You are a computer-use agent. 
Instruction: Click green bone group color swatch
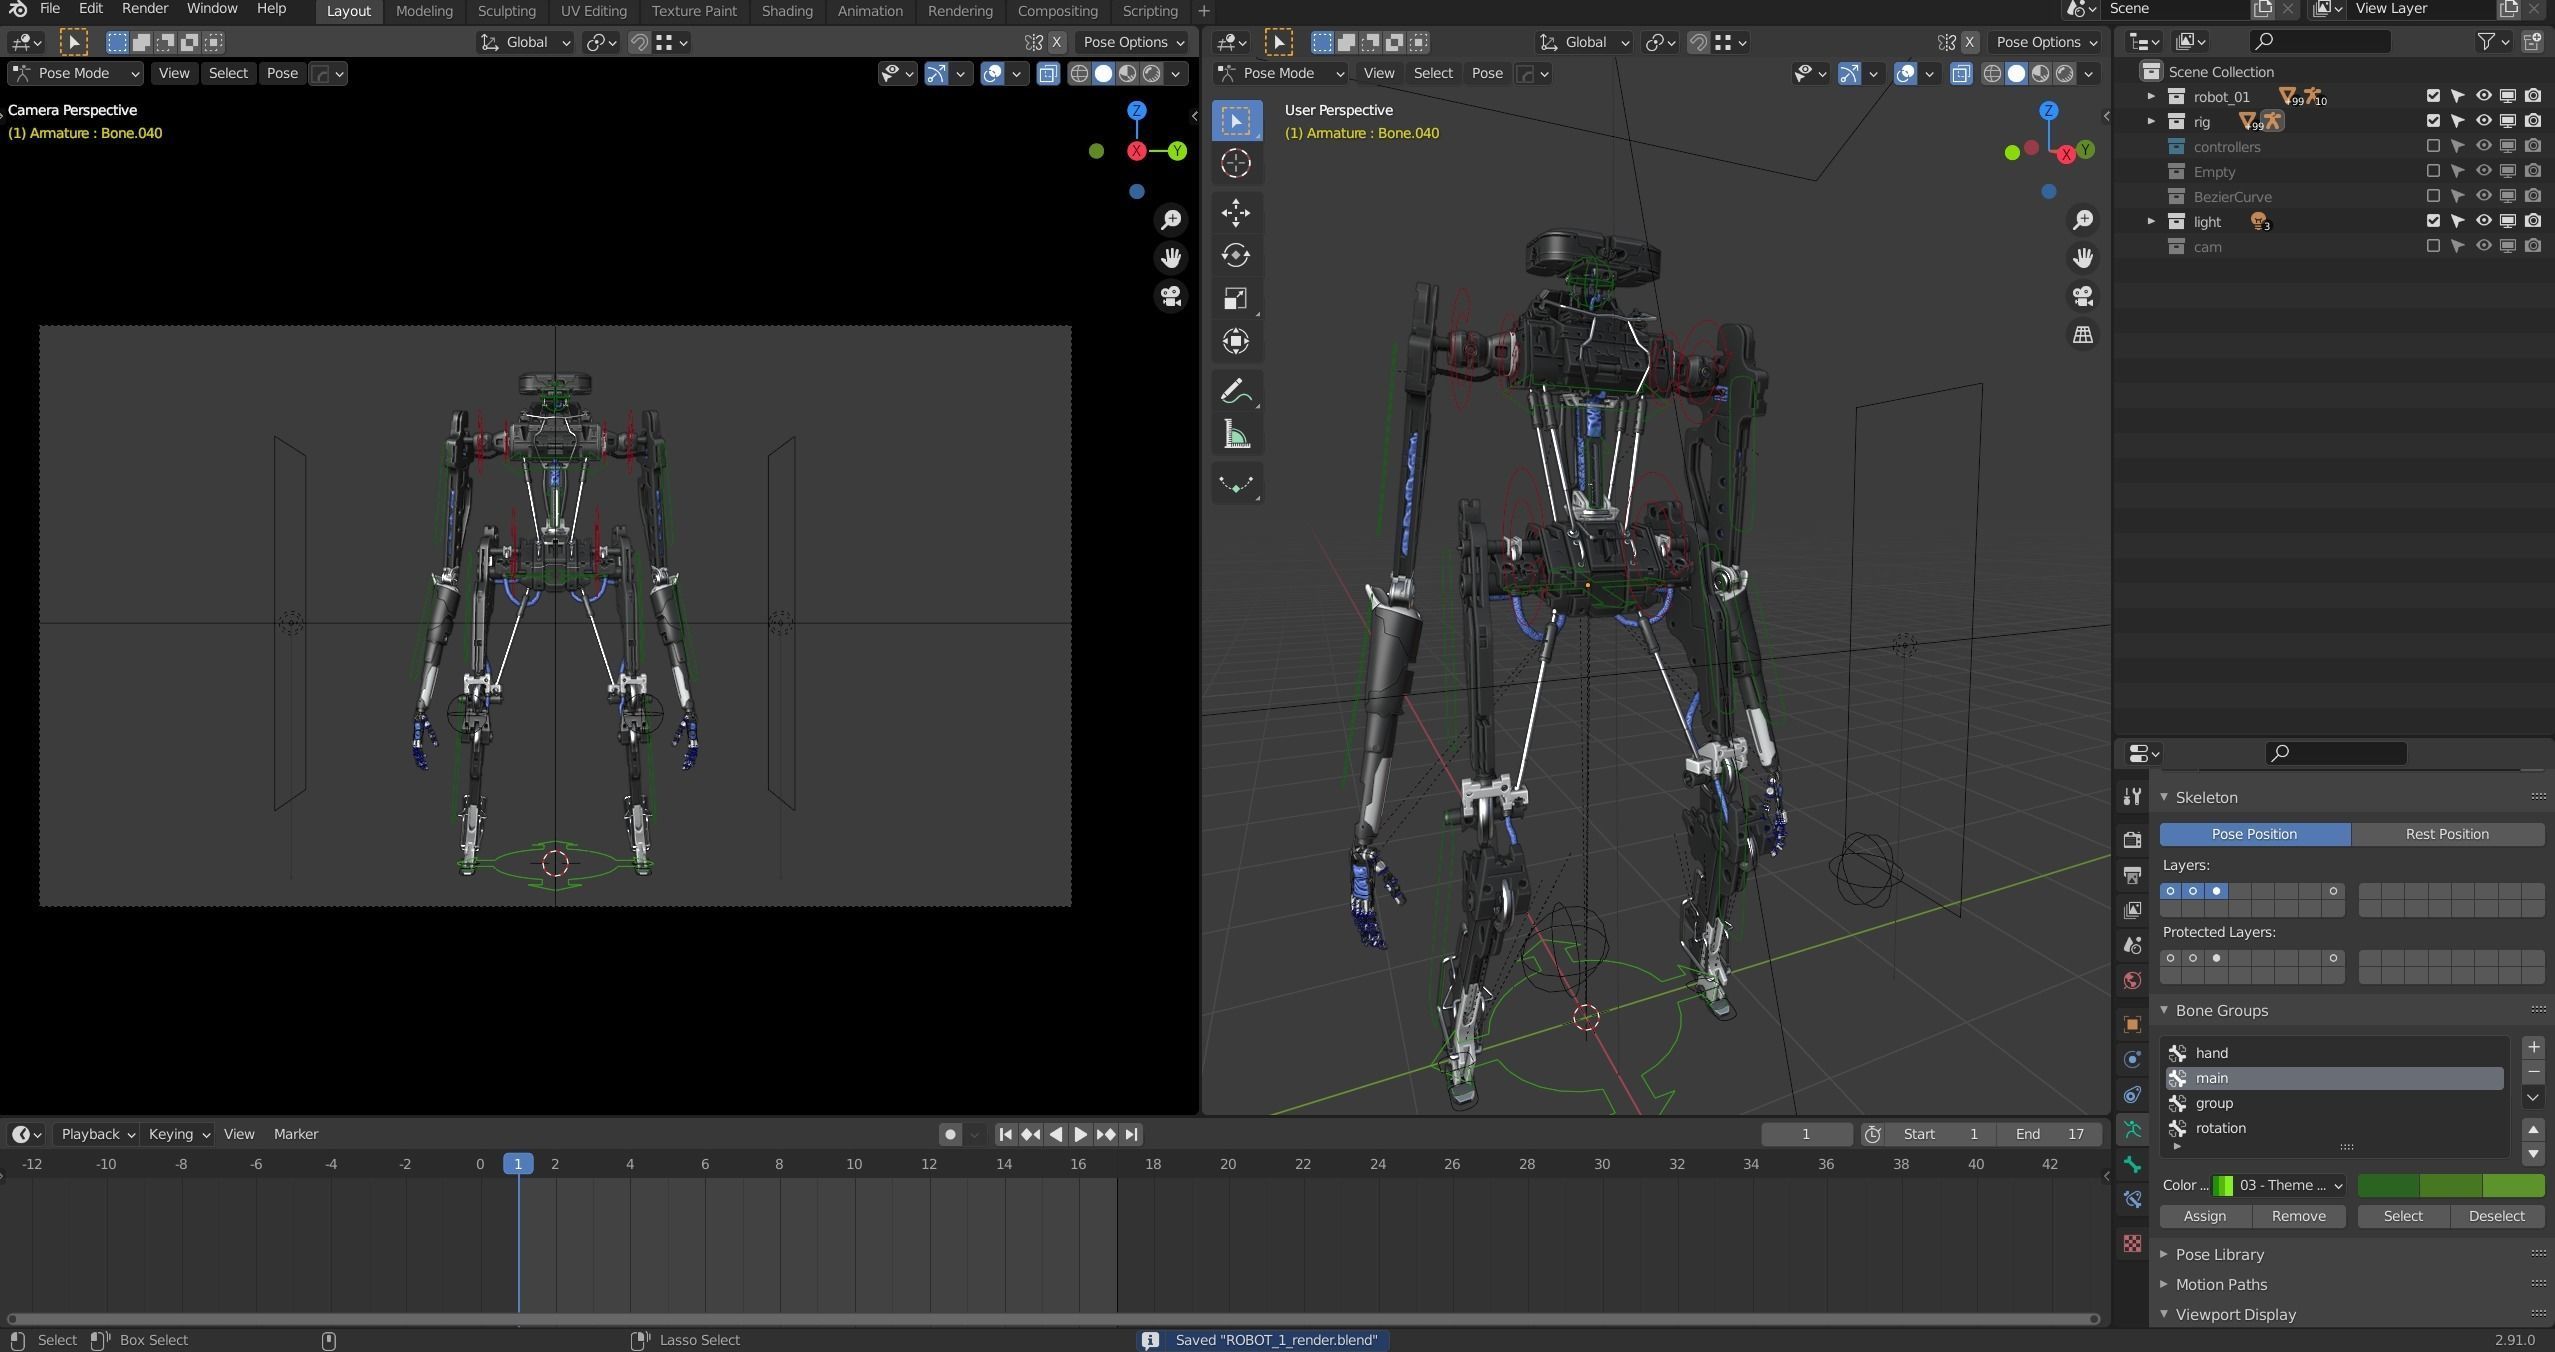click(2451, 1185)
